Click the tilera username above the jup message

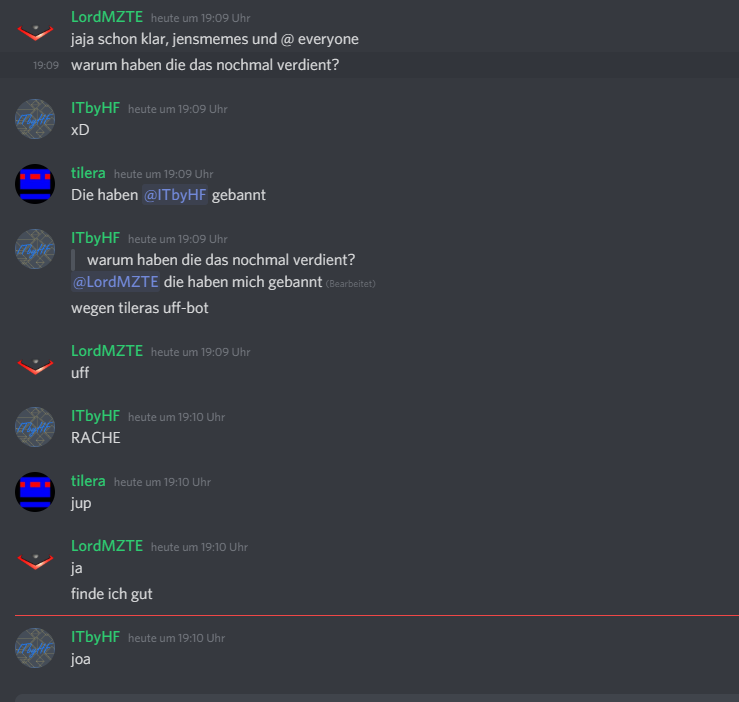[x=88, y=481]
